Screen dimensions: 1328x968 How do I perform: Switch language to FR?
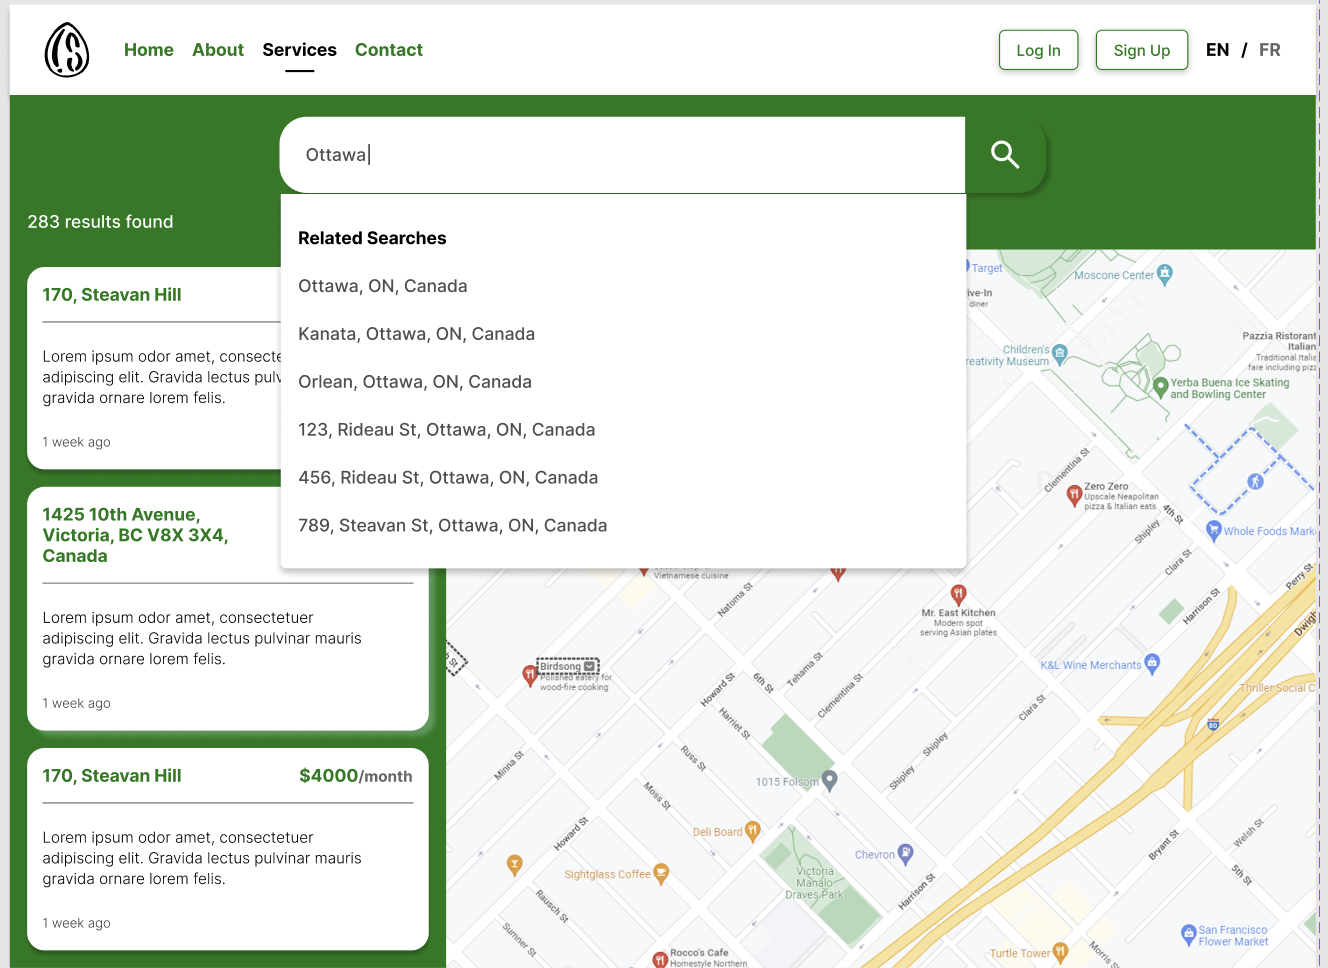1270,50
